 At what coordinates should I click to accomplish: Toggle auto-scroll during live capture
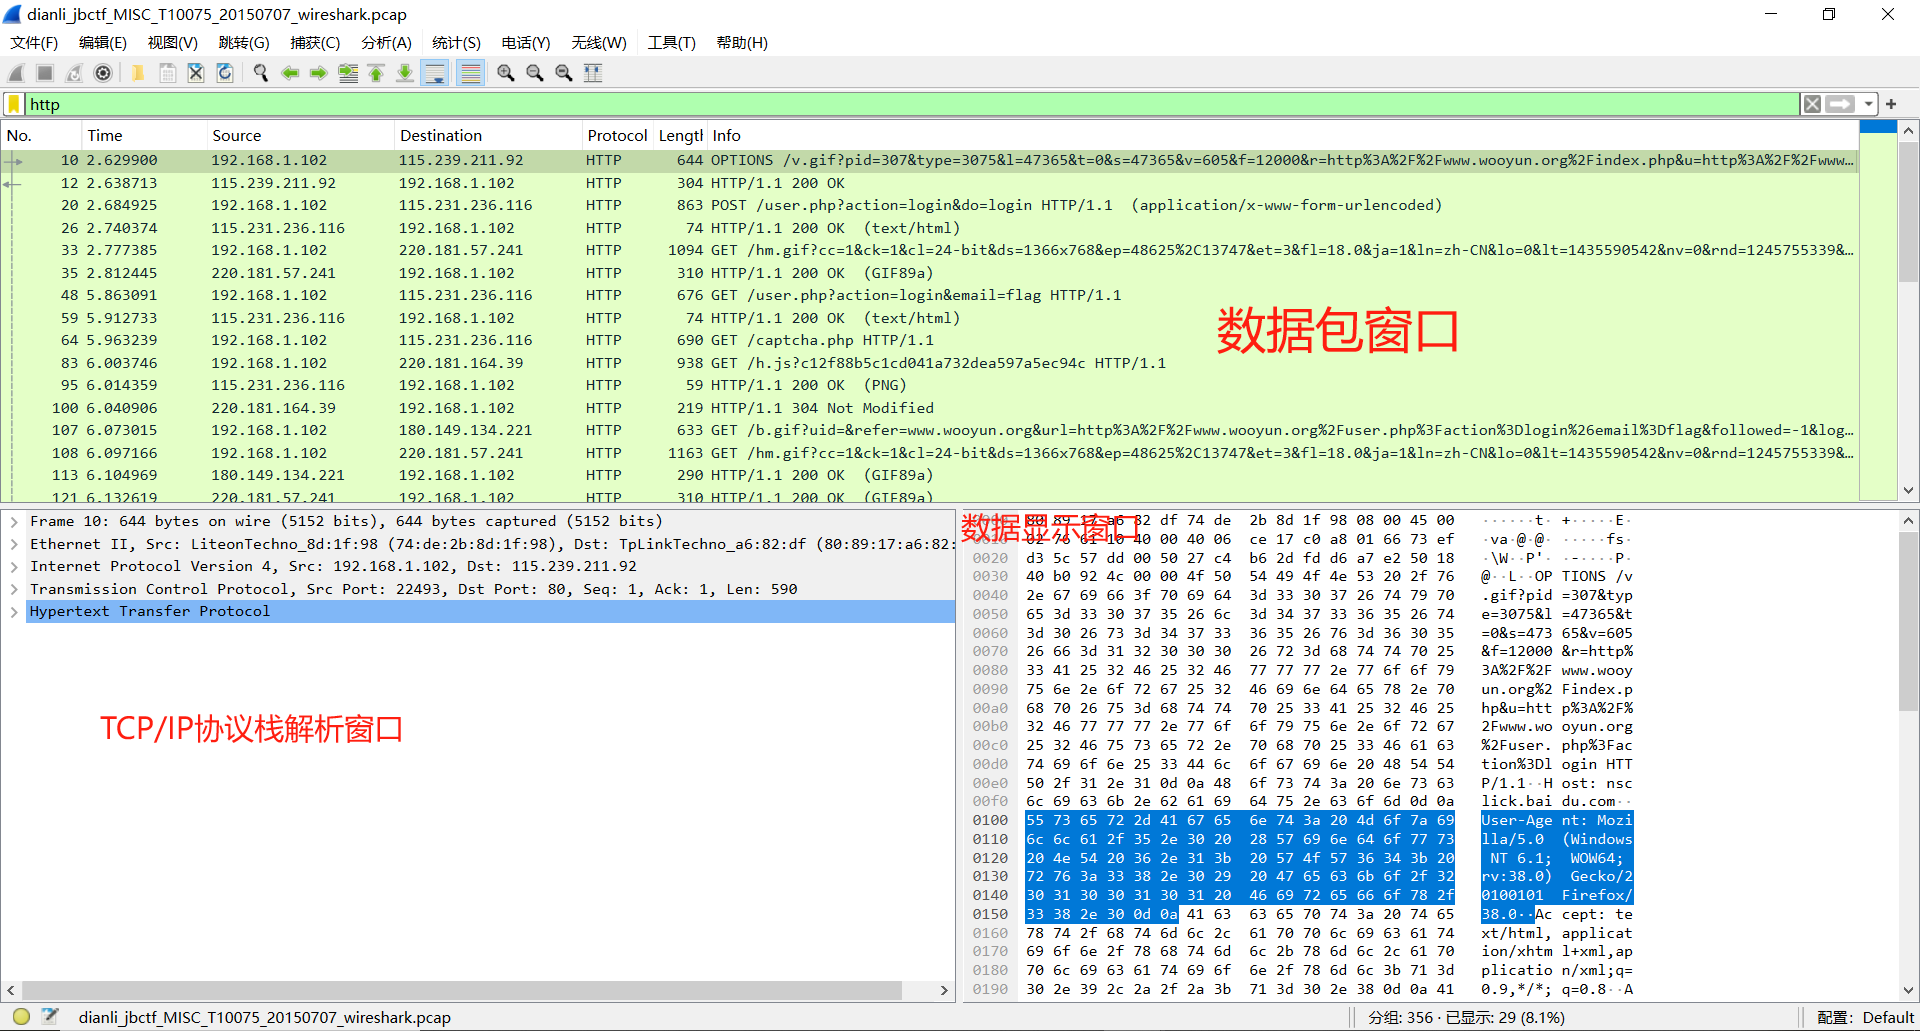tap(435, 73)
